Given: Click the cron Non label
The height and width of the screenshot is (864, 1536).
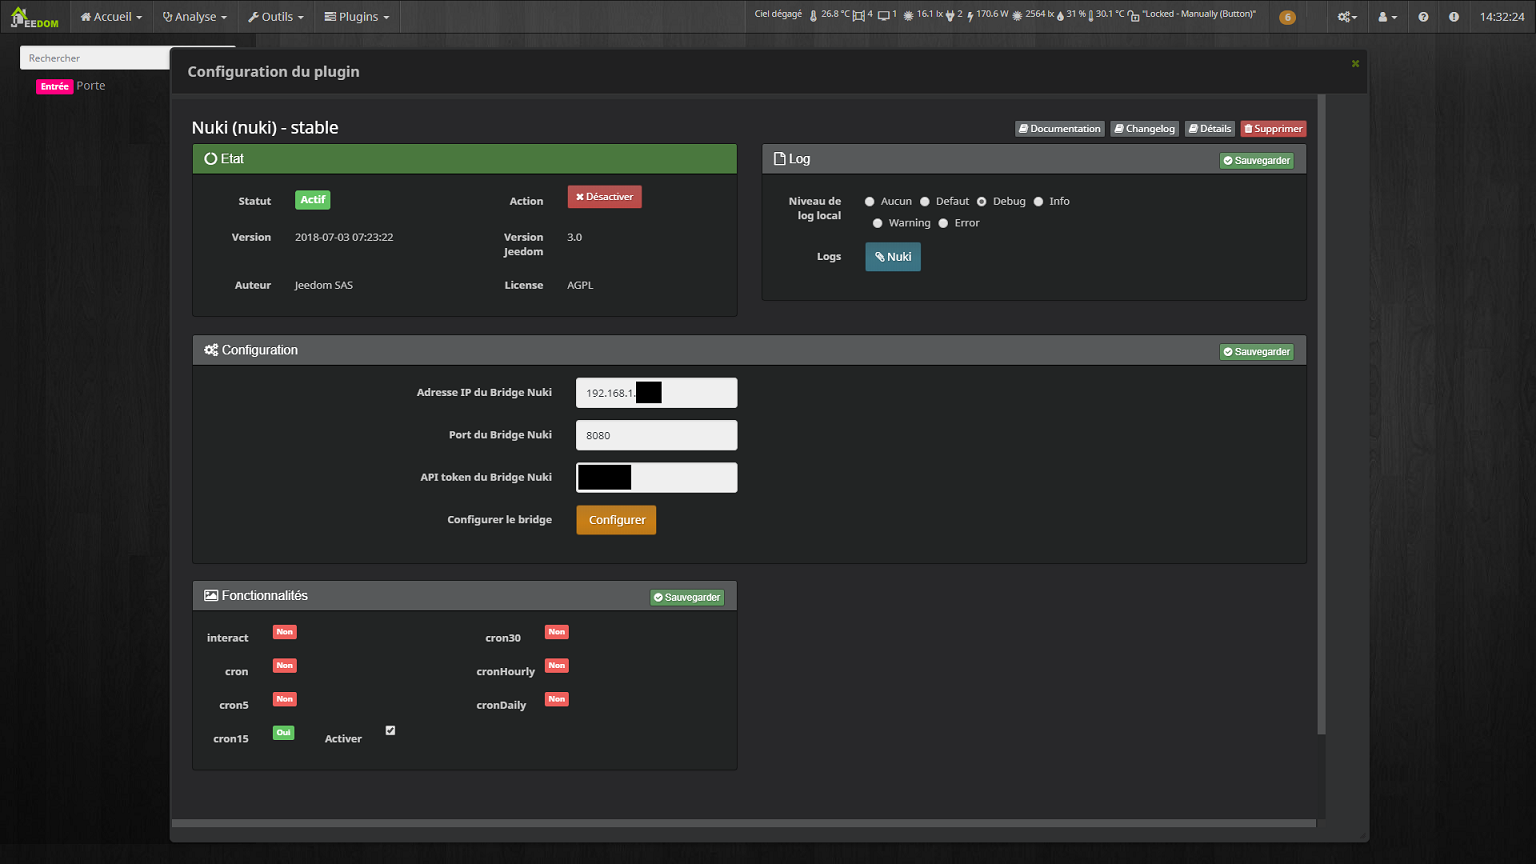Looking at the screenshot, I should (285, 666).
